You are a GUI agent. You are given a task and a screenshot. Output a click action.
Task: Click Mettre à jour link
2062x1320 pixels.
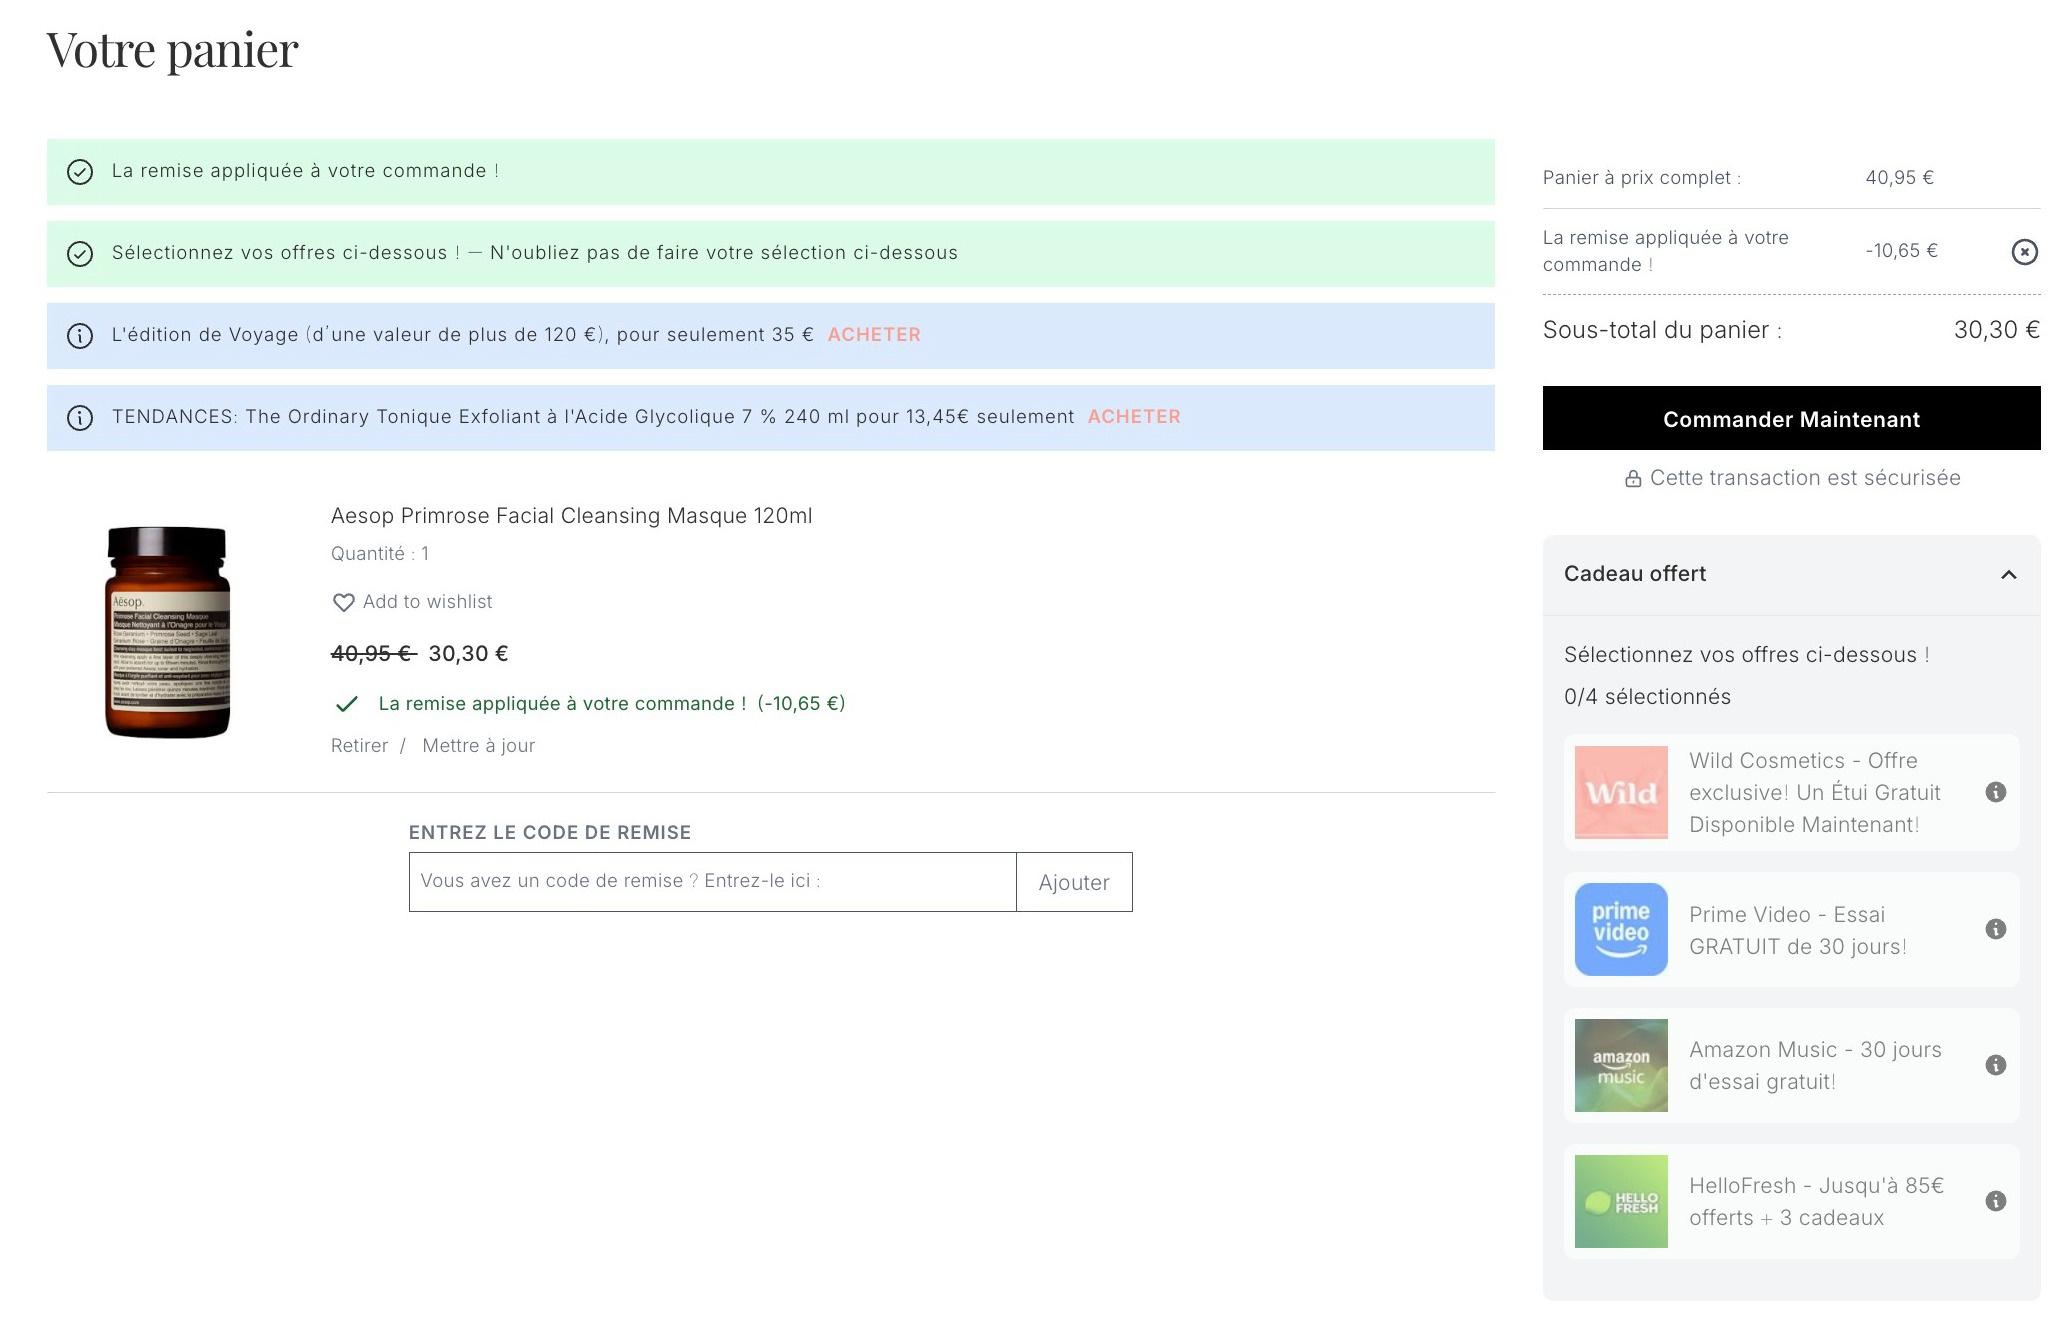pyautogui.click(x=478, y=746)
